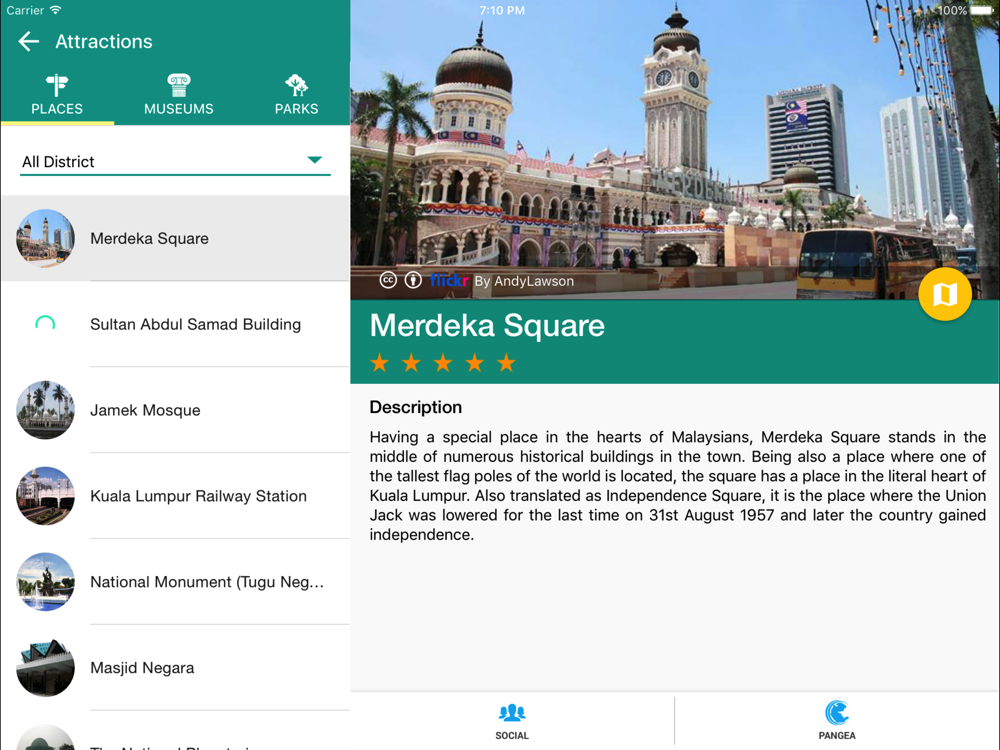Click the first rating star
The image size is (1000, 750).
coord(379,363)
